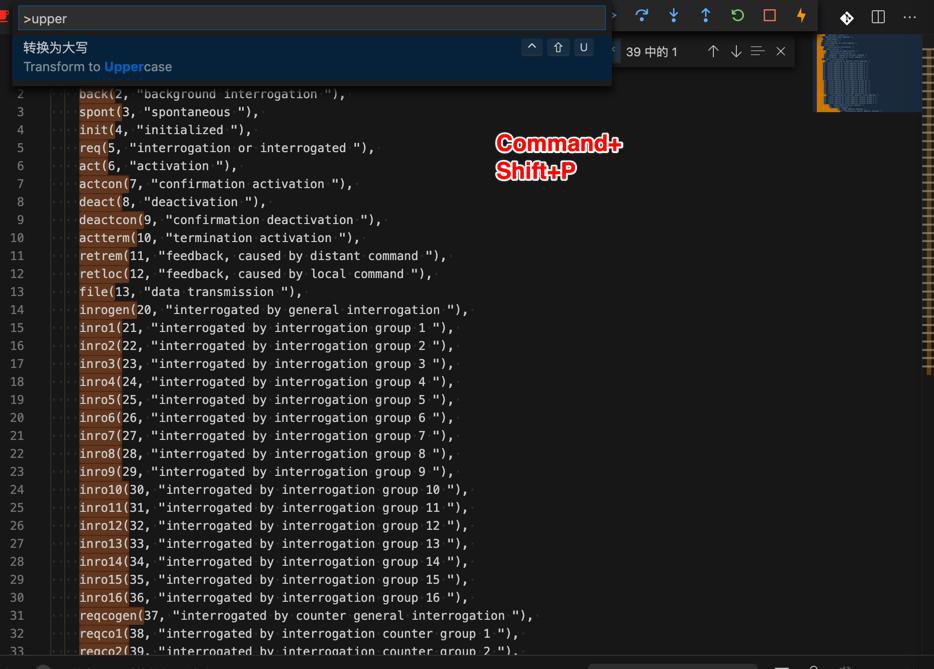
Task: Click the inrogen(20, ...) general interrogation line
Action: (x=273, y=310)
